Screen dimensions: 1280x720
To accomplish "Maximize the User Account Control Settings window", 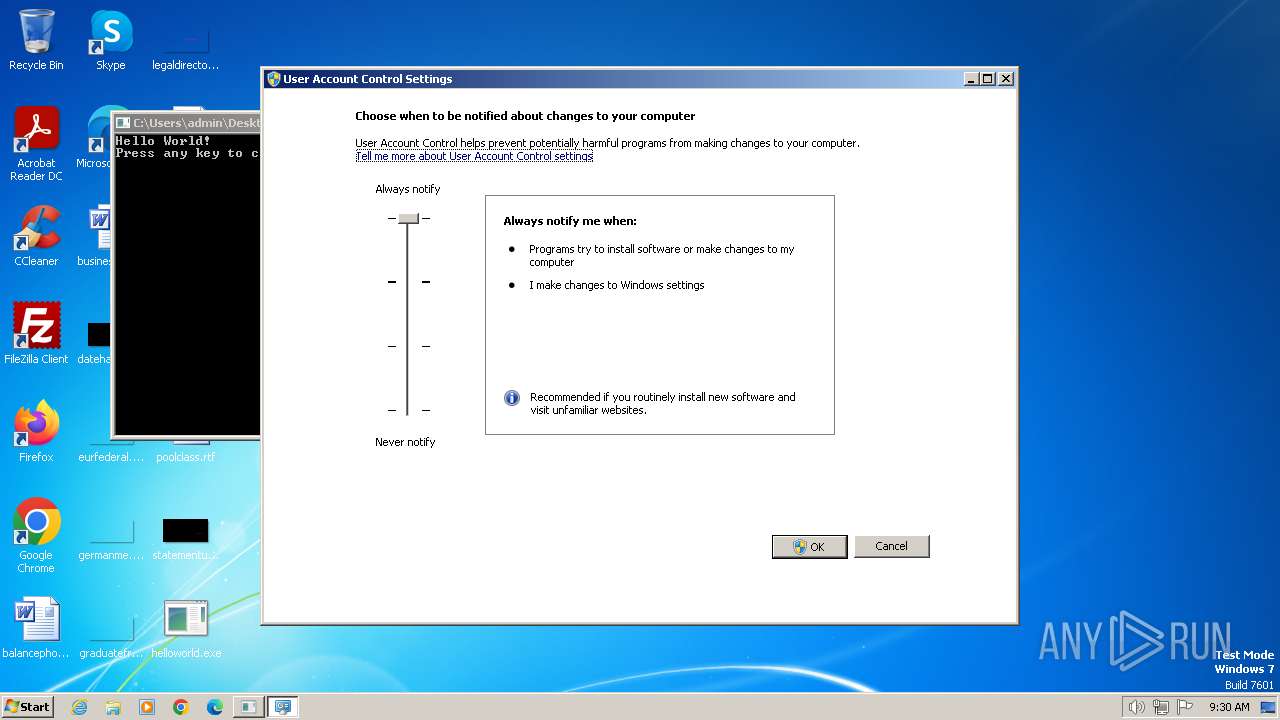I will [988, 79].
